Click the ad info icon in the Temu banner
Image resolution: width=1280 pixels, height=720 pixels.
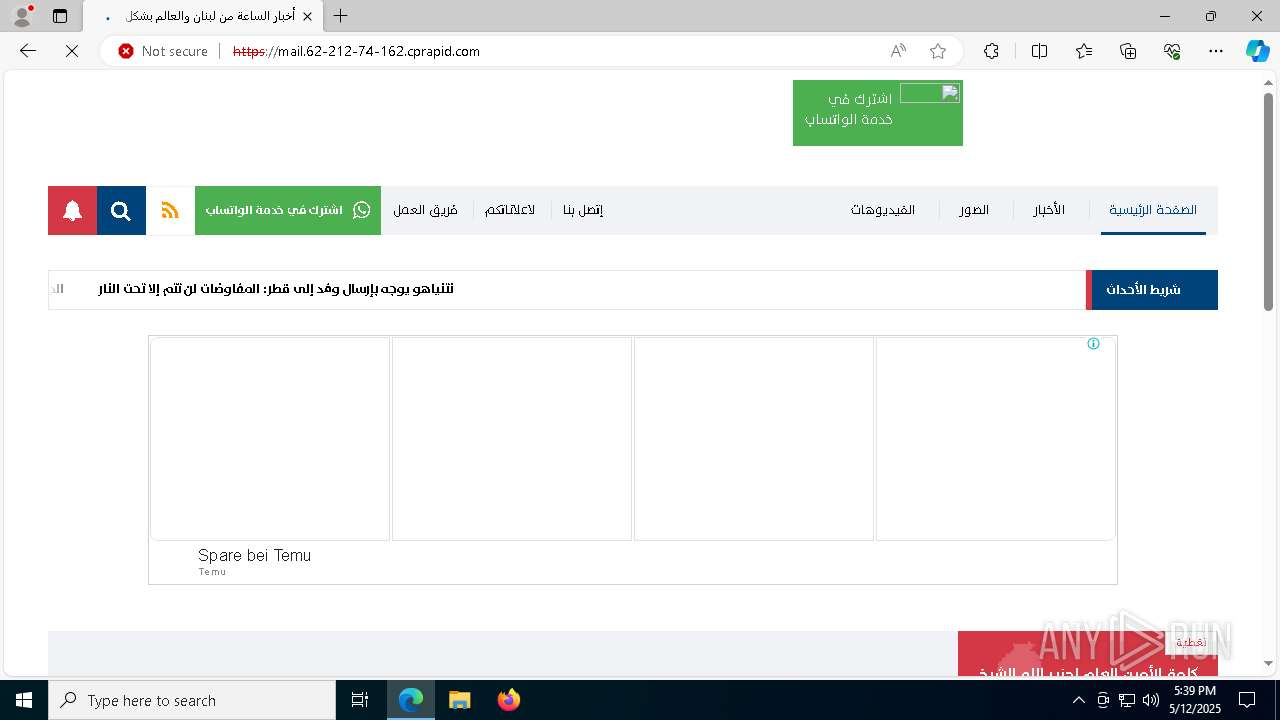[1093, 344]
